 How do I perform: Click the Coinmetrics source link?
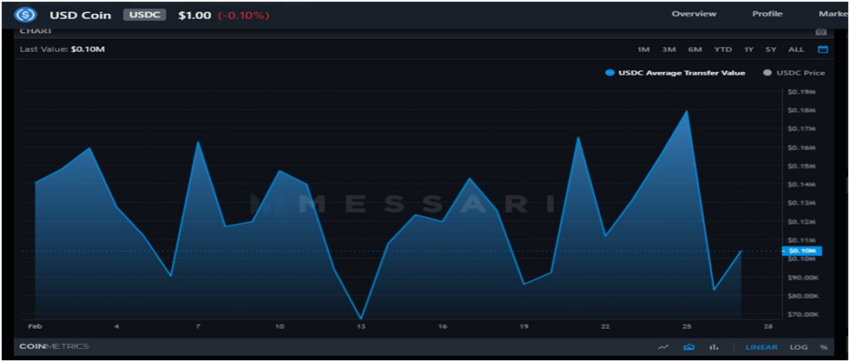54,346
